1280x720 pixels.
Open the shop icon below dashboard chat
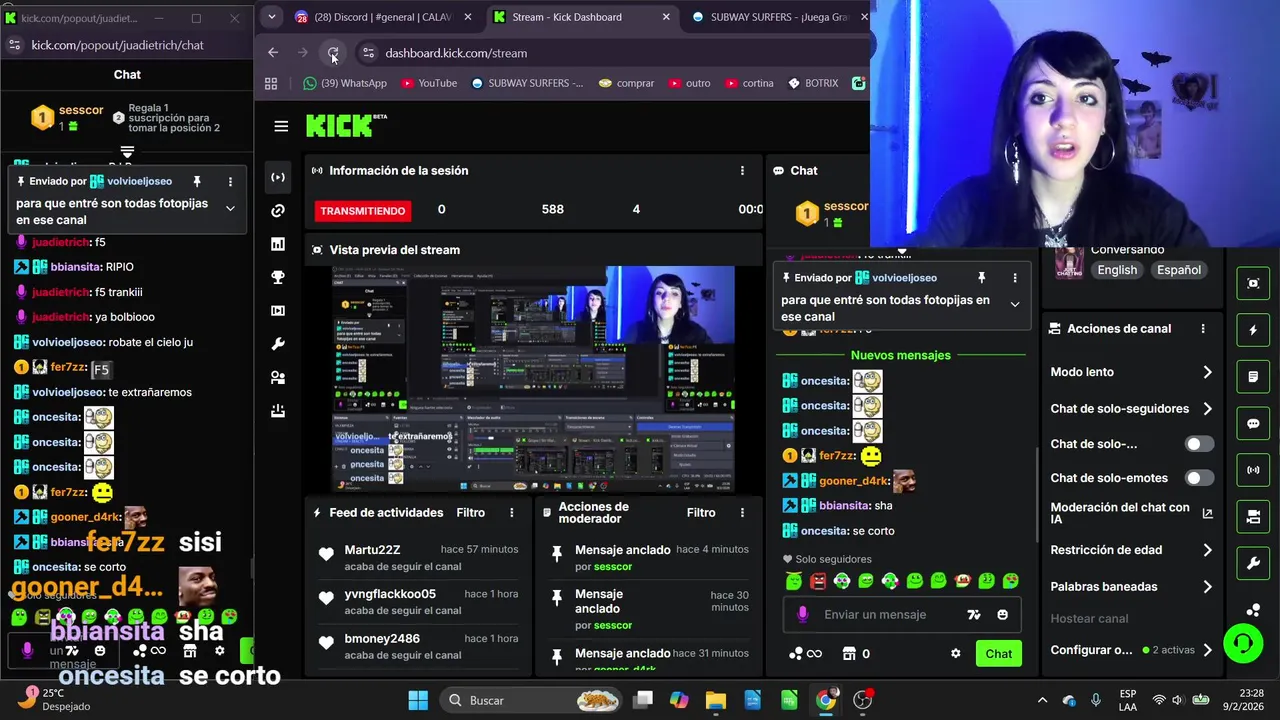[849, 654]
